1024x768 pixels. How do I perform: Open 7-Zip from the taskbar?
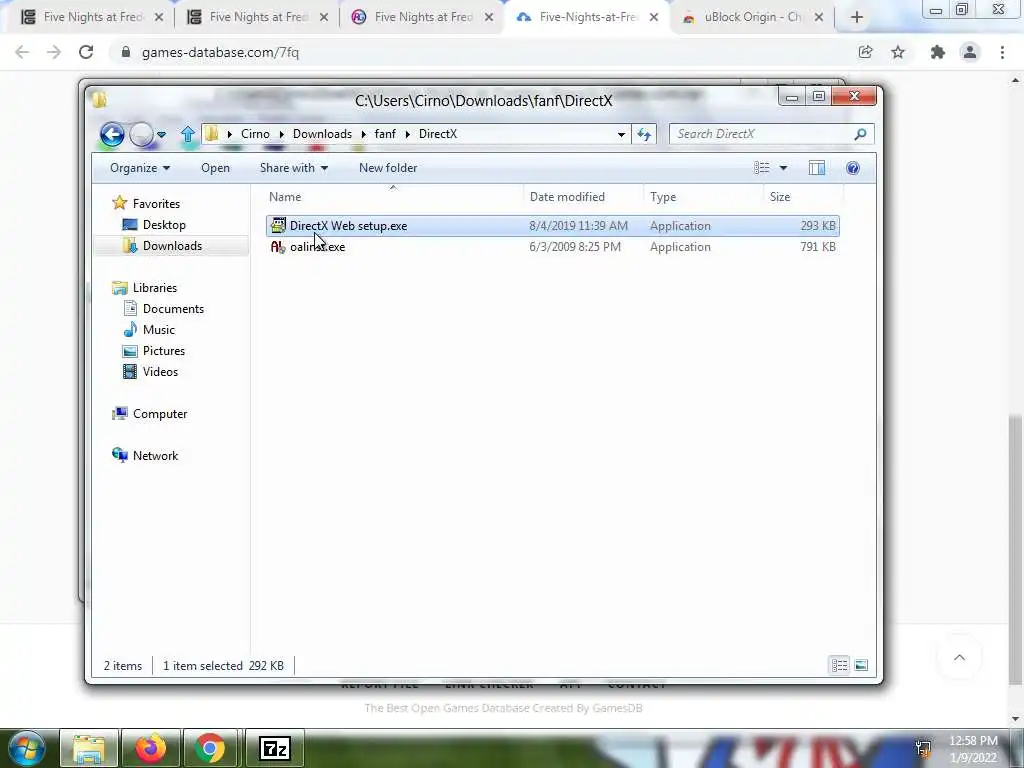(274, 748)
